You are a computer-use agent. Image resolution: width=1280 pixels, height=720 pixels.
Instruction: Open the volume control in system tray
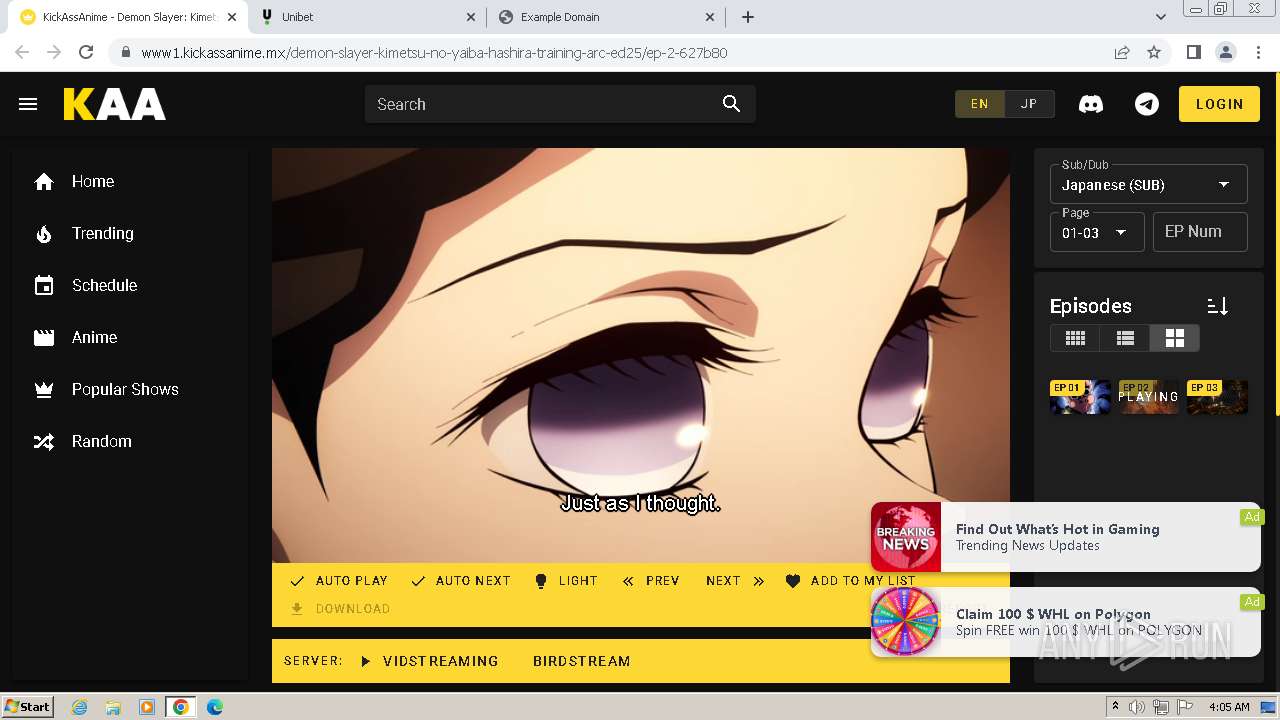[1137, 707]
